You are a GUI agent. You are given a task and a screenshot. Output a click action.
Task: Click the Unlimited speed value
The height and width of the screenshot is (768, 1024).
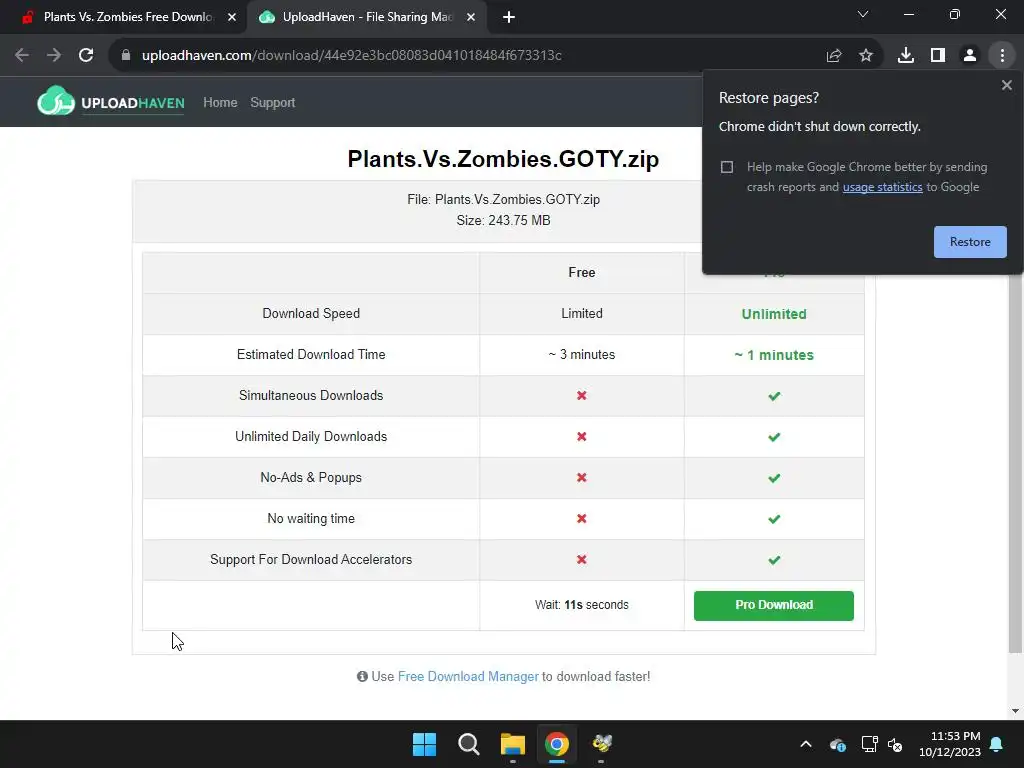tap(774, 314)
